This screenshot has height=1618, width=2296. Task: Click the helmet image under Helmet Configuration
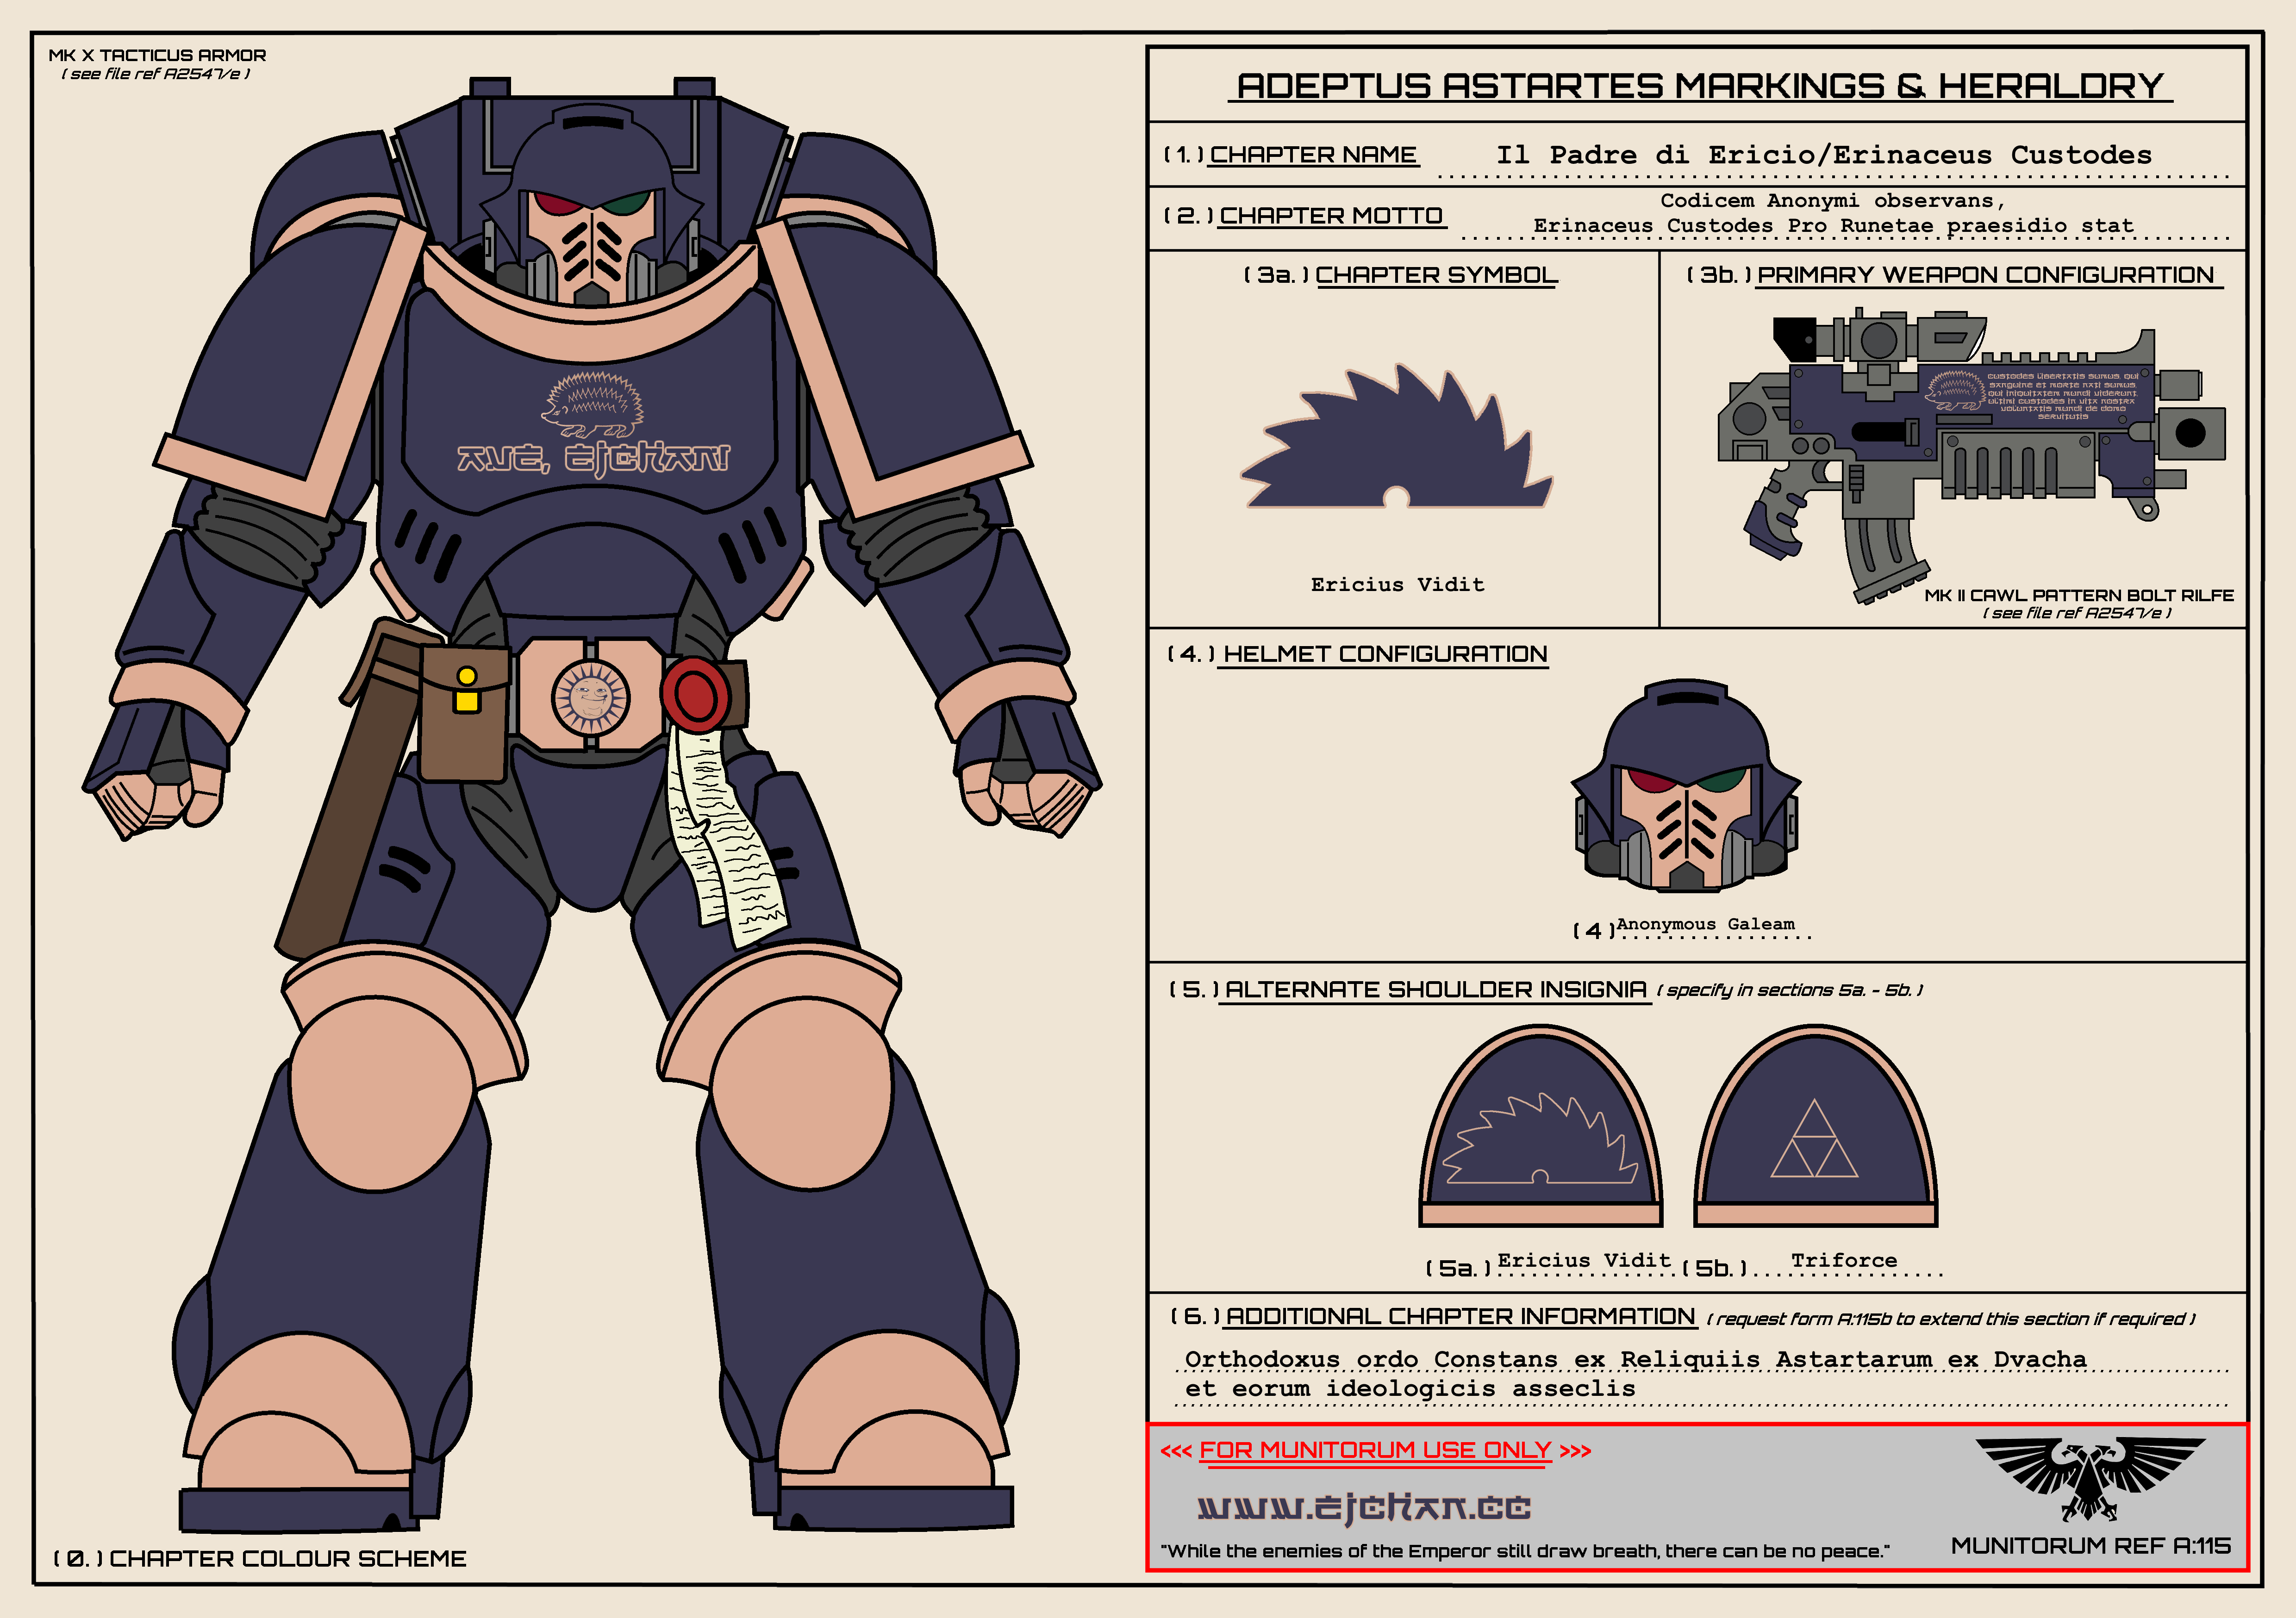pyautogui.click(x=1686, y=787)
